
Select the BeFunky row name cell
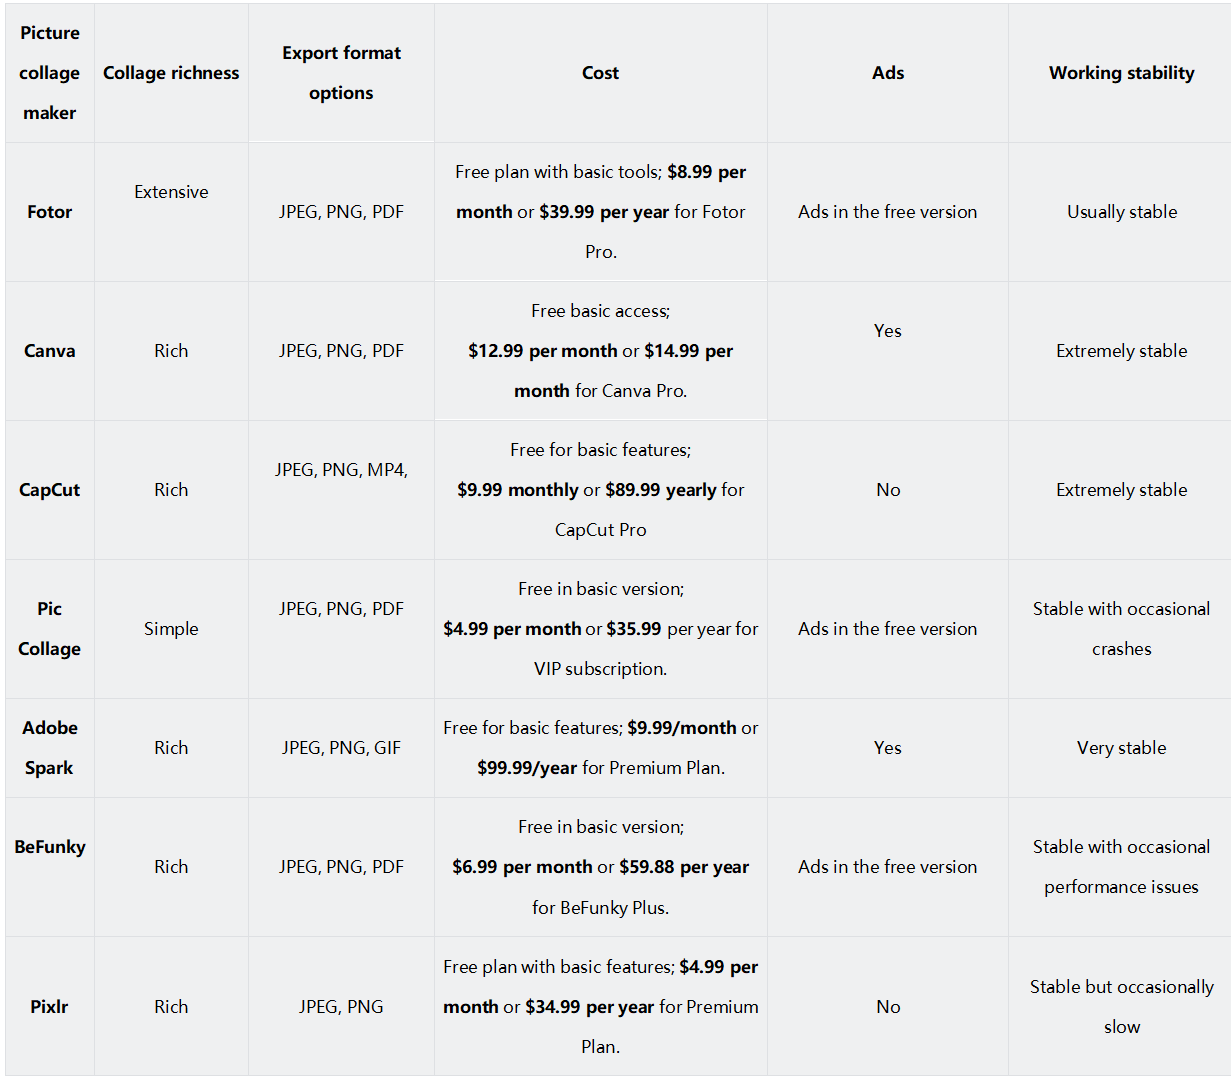50,847
